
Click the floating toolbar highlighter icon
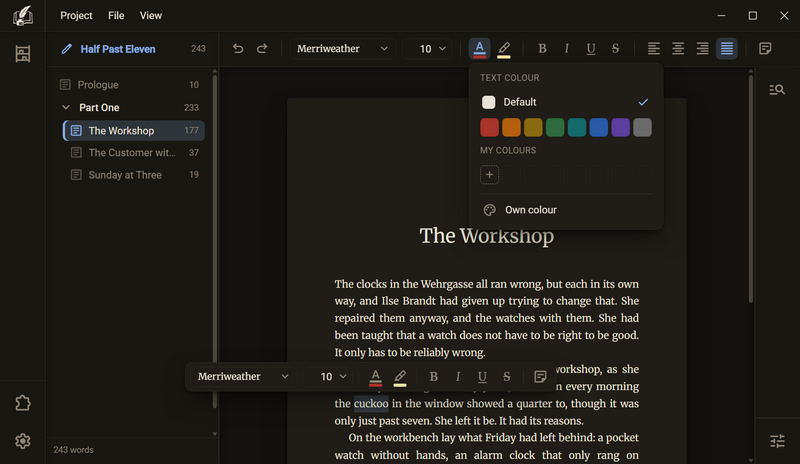(x=400, y=377)
